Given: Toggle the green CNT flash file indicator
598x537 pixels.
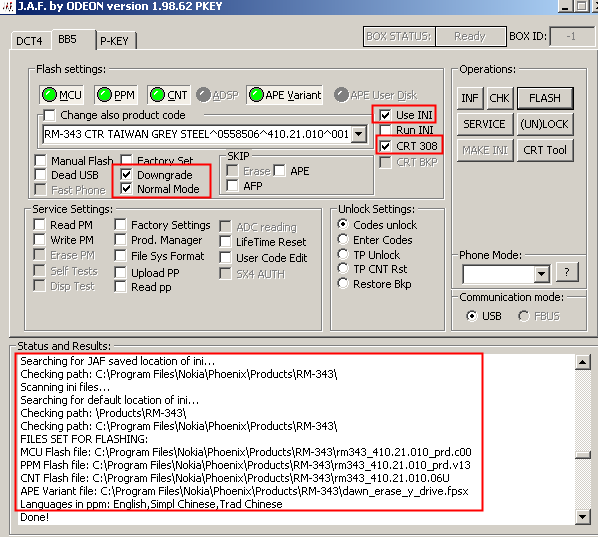Looking at the screenshot, I should tap(169, 95).
